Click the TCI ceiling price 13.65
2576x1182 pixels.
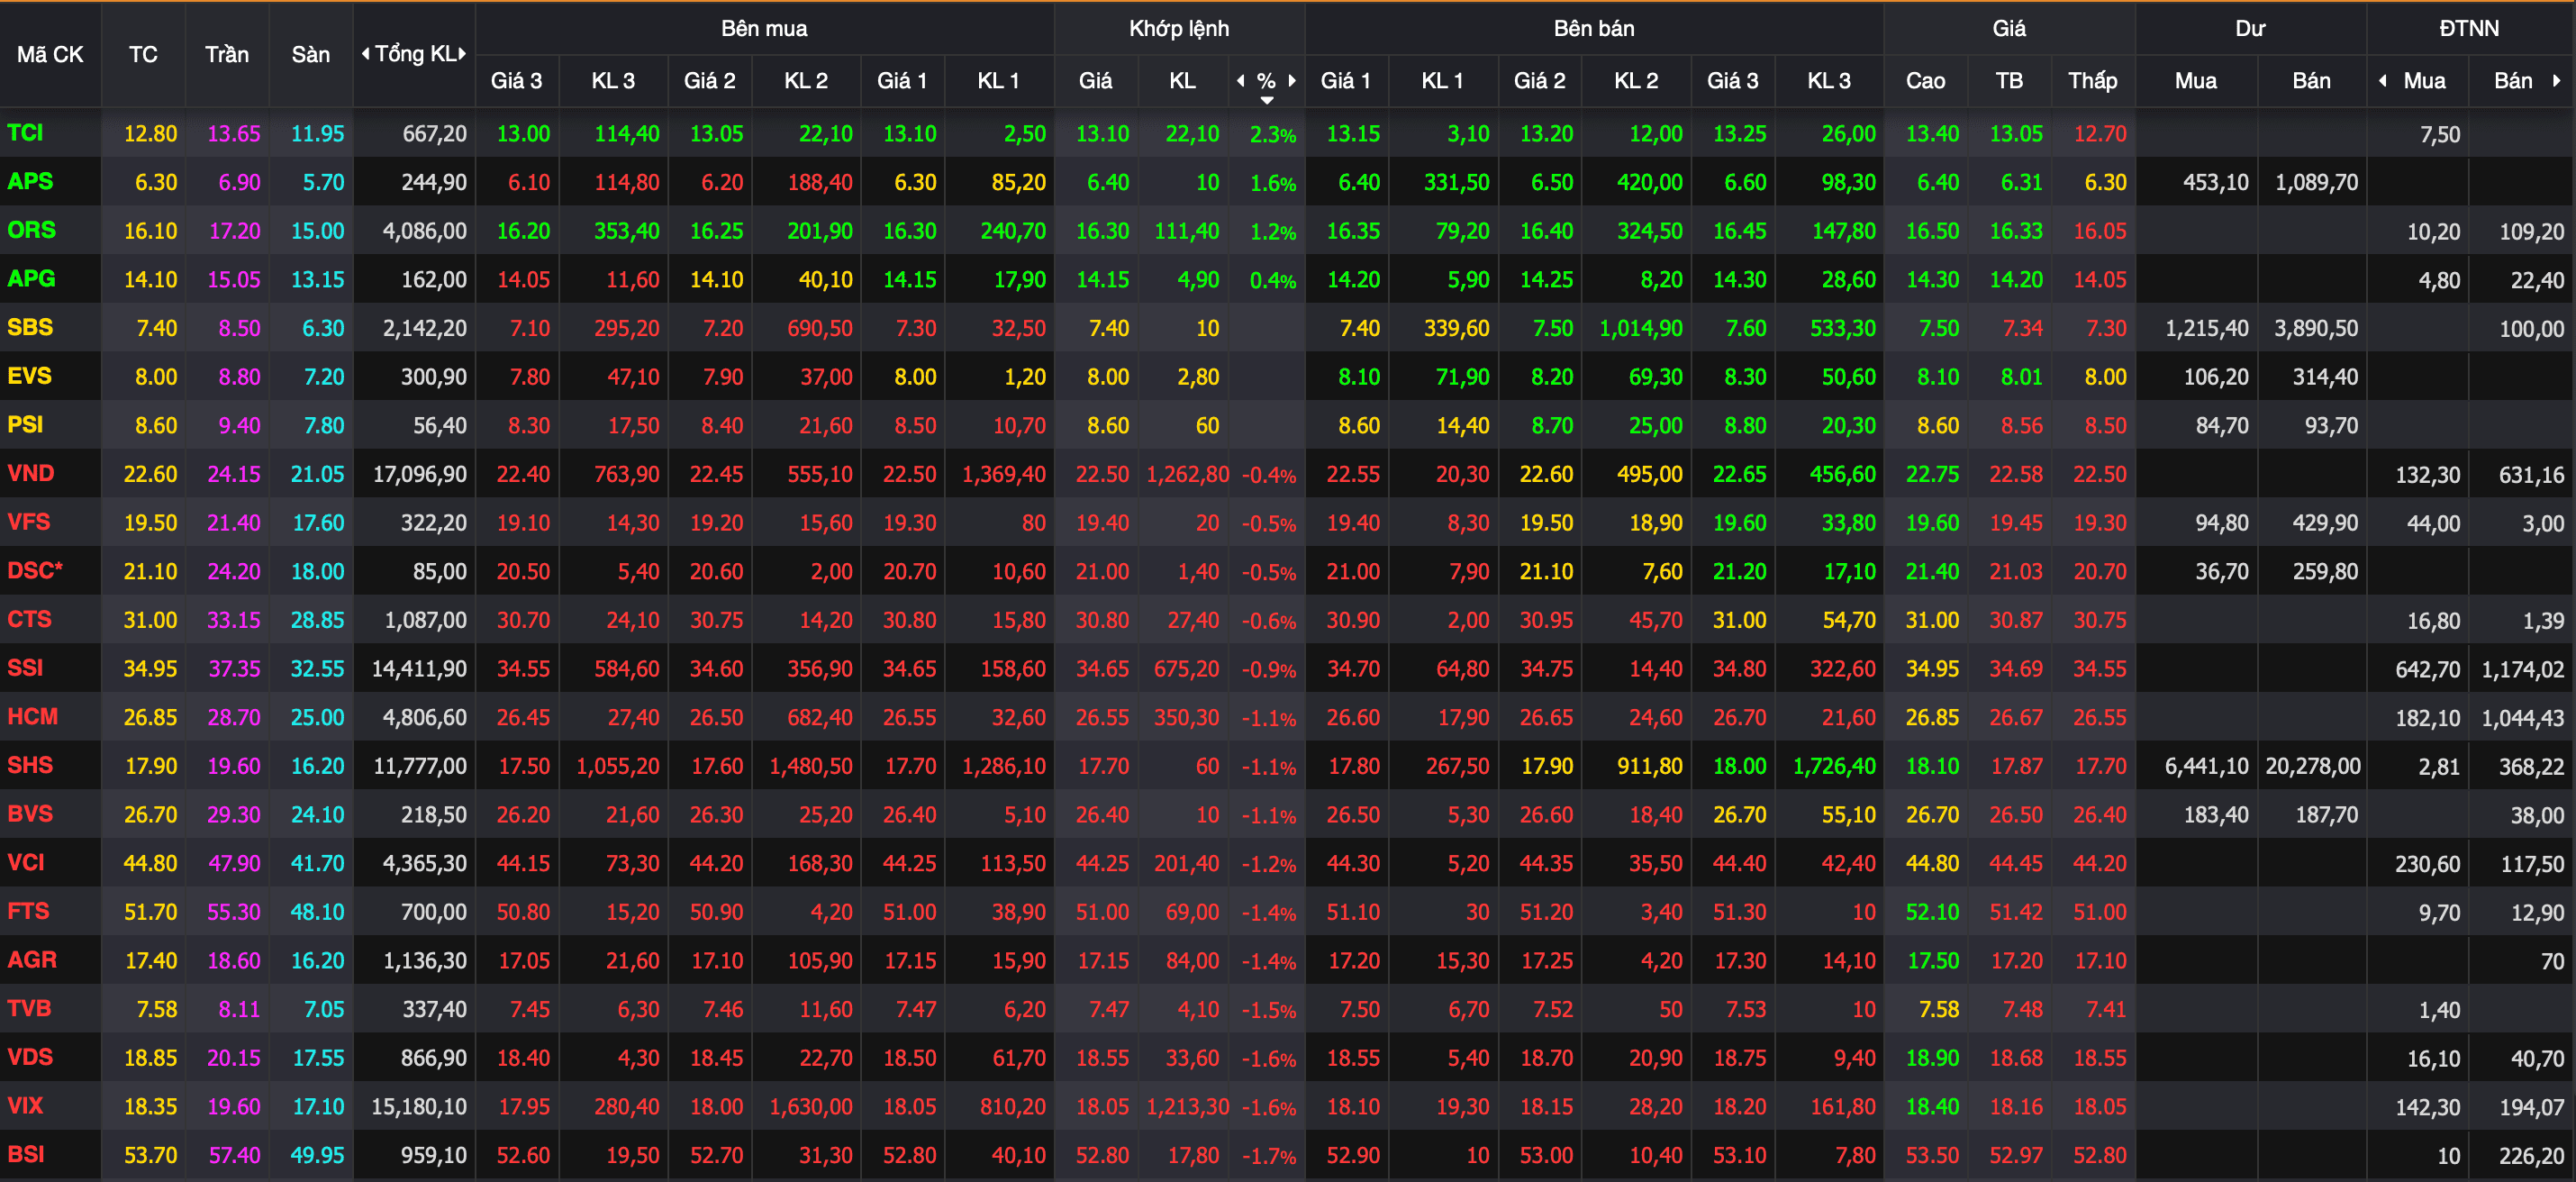click(234, 134)
